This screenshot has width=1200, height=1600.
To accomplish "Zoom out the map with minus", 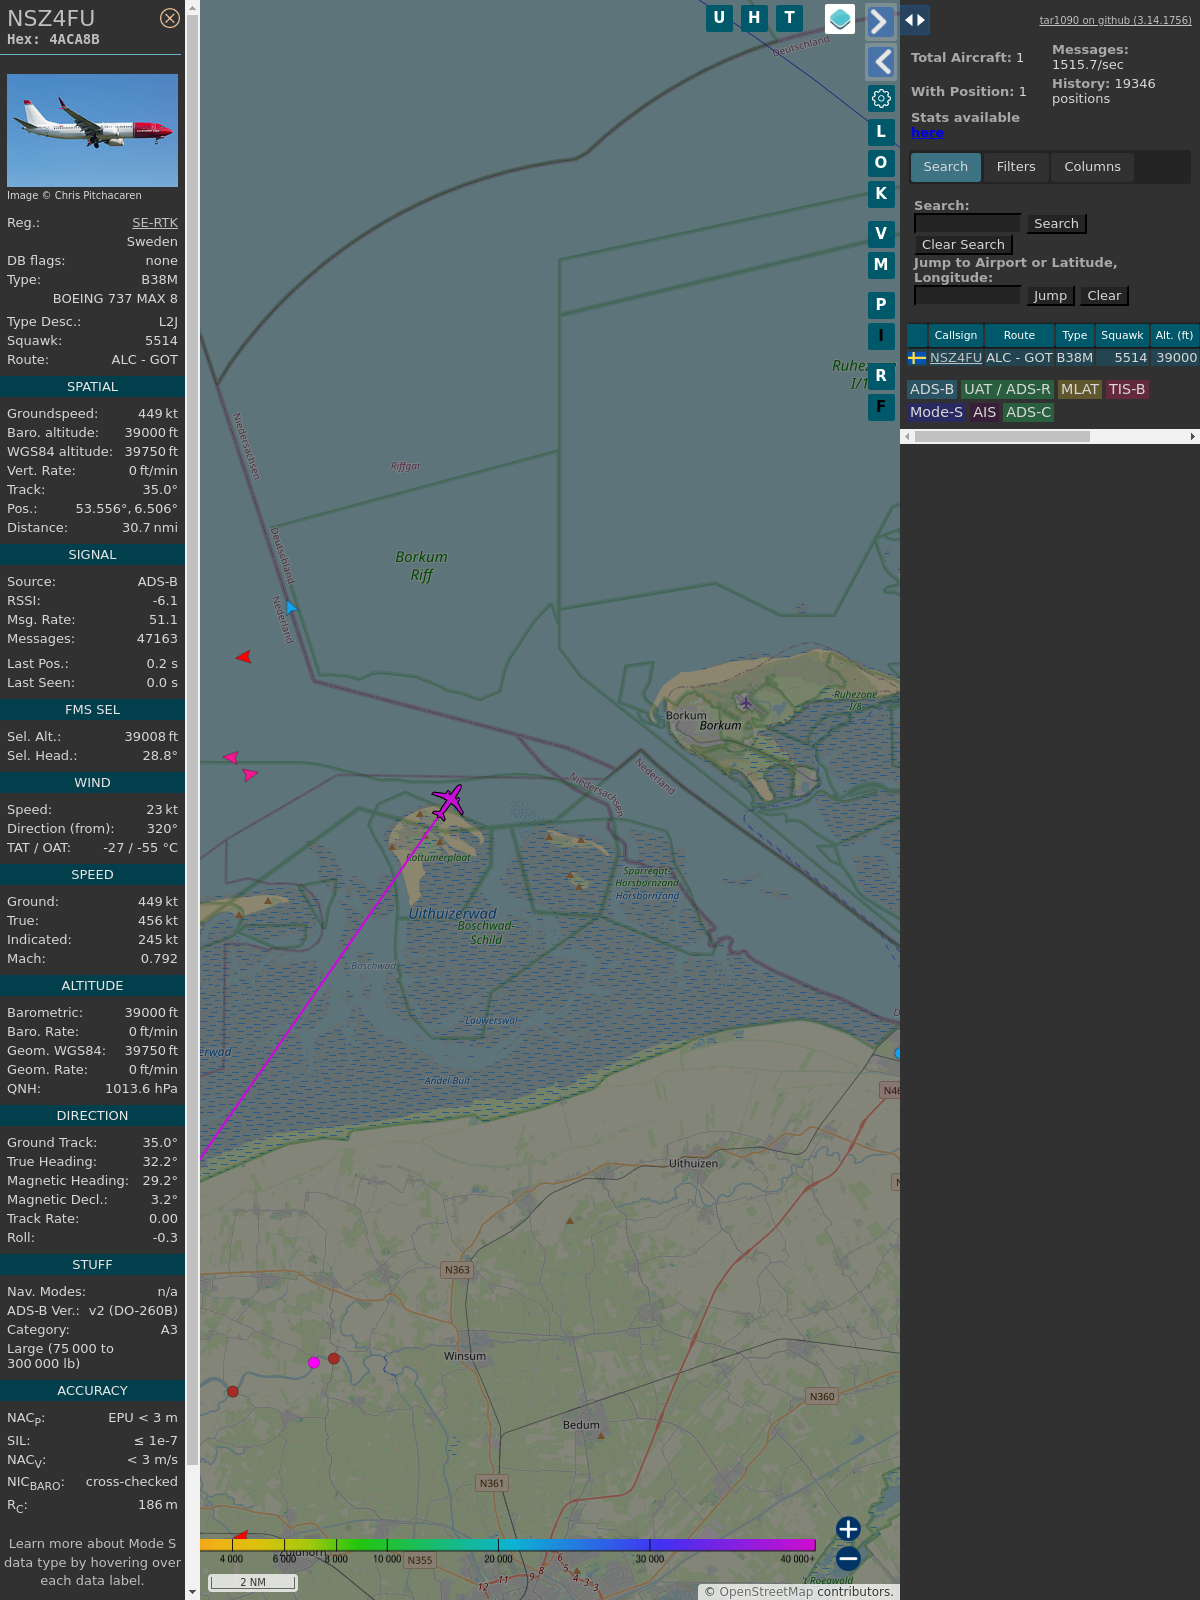I will tap(848, 1558).
